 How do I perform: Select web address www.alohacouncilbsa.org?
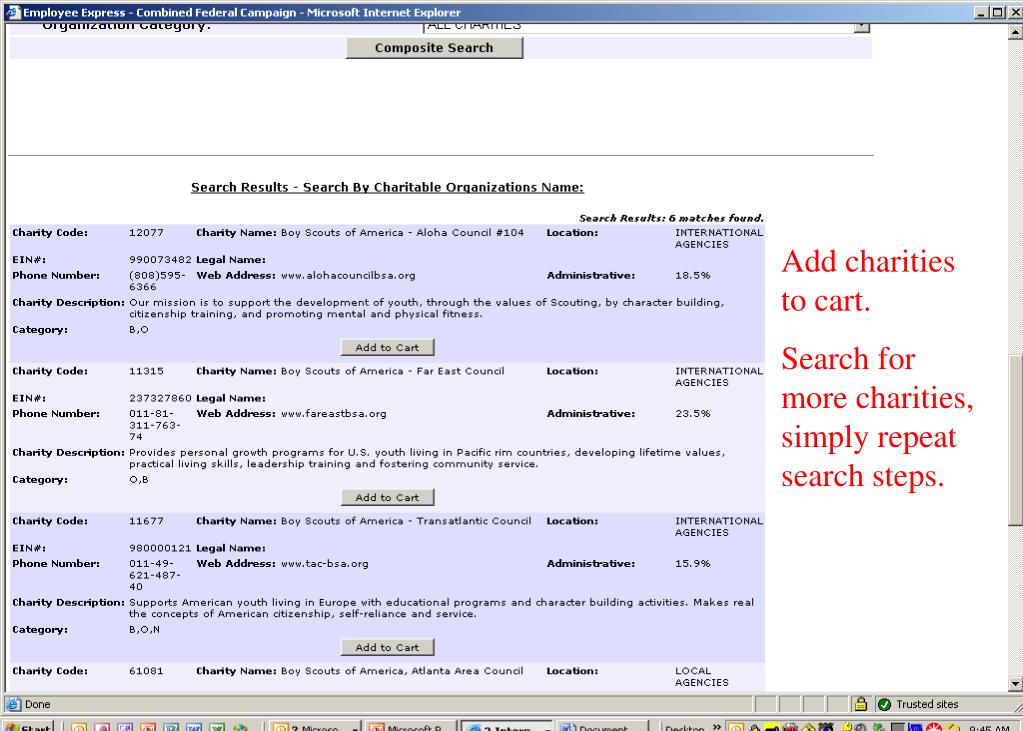point(348,275)
